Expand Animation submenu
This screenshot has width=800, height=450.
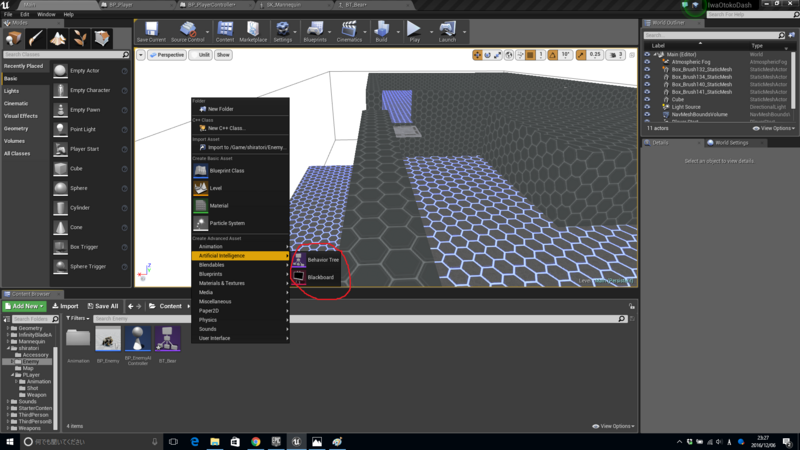[x=240, y=246]
